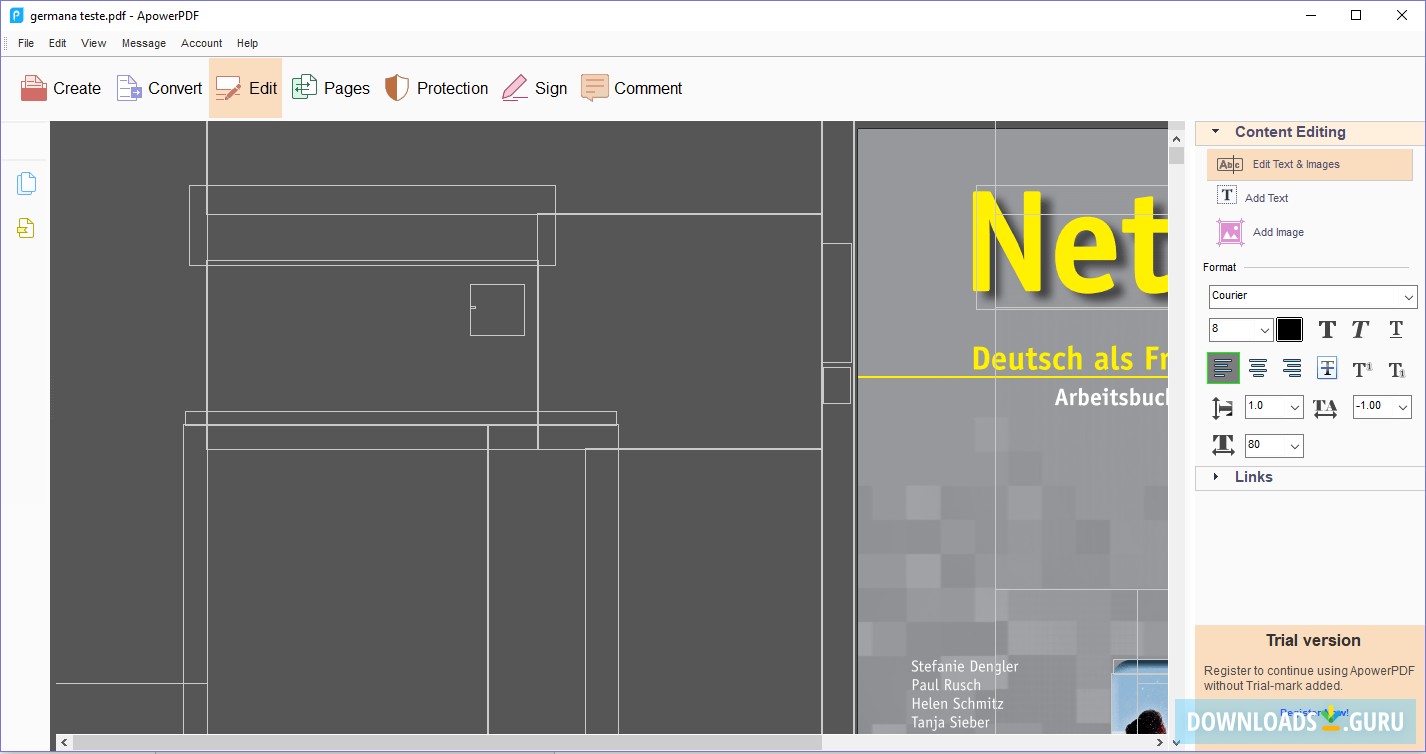Switch to the Edit tab in the toolbar
The height and width of the screenshot is (754, 1426).
pos(246,88)
